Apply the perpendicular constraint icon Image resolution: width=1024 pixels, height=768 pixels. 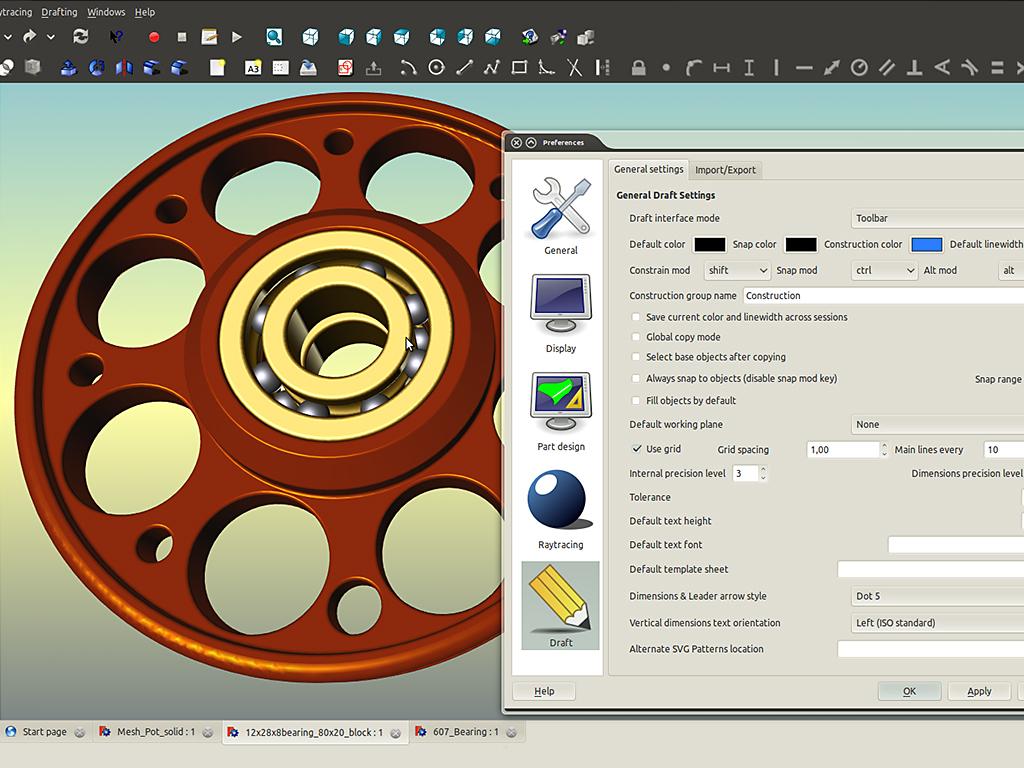[914, 67]
